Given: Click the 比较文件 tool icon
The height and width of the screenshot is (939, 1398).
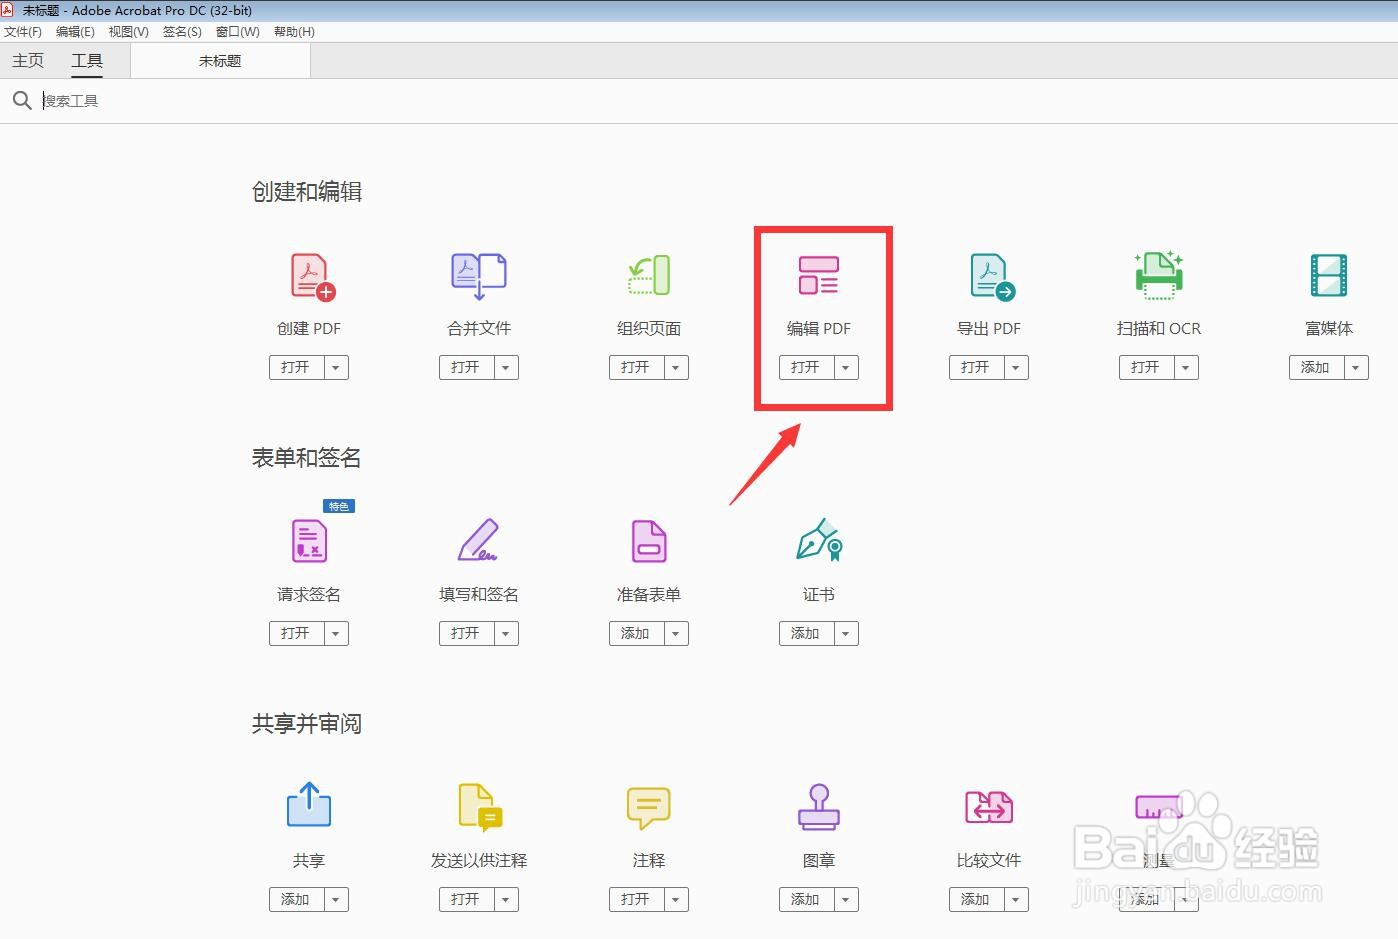Looking at the screenshot, I should (989, 807).
